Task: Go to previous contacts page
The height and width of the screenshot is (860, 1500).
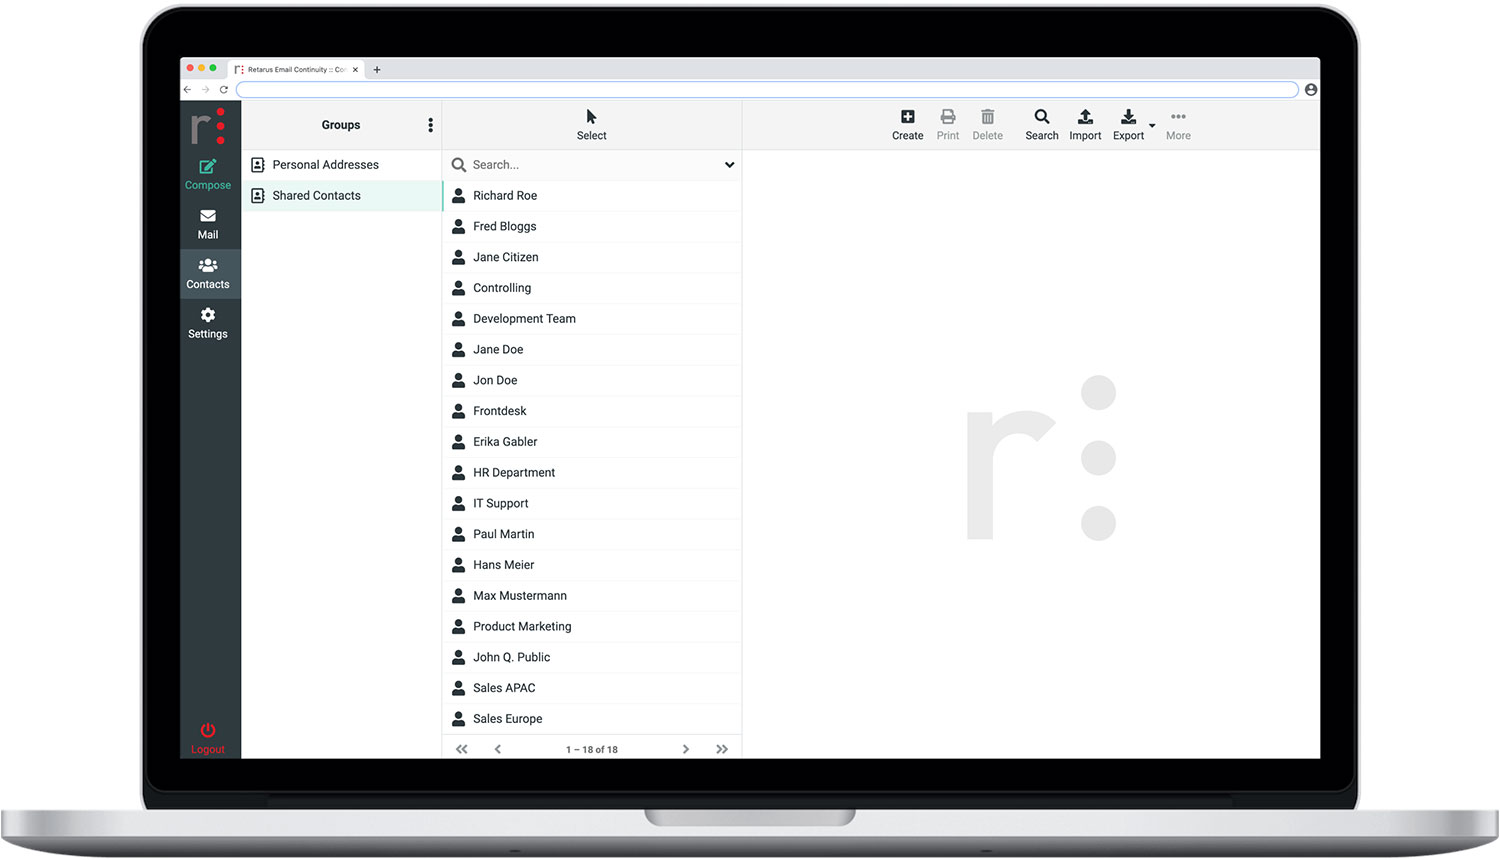Action: [x=498, y=749]
